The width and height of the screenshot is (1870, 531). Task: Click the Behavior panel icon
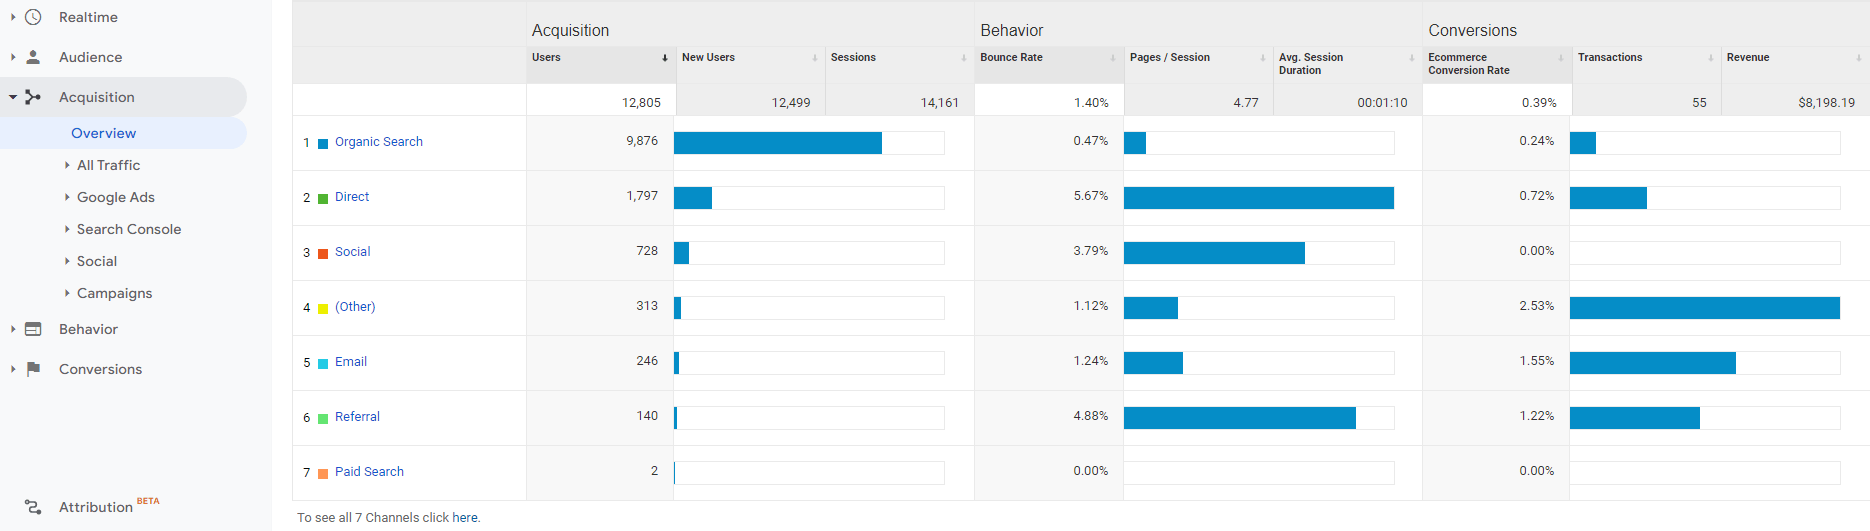(33, 329)
